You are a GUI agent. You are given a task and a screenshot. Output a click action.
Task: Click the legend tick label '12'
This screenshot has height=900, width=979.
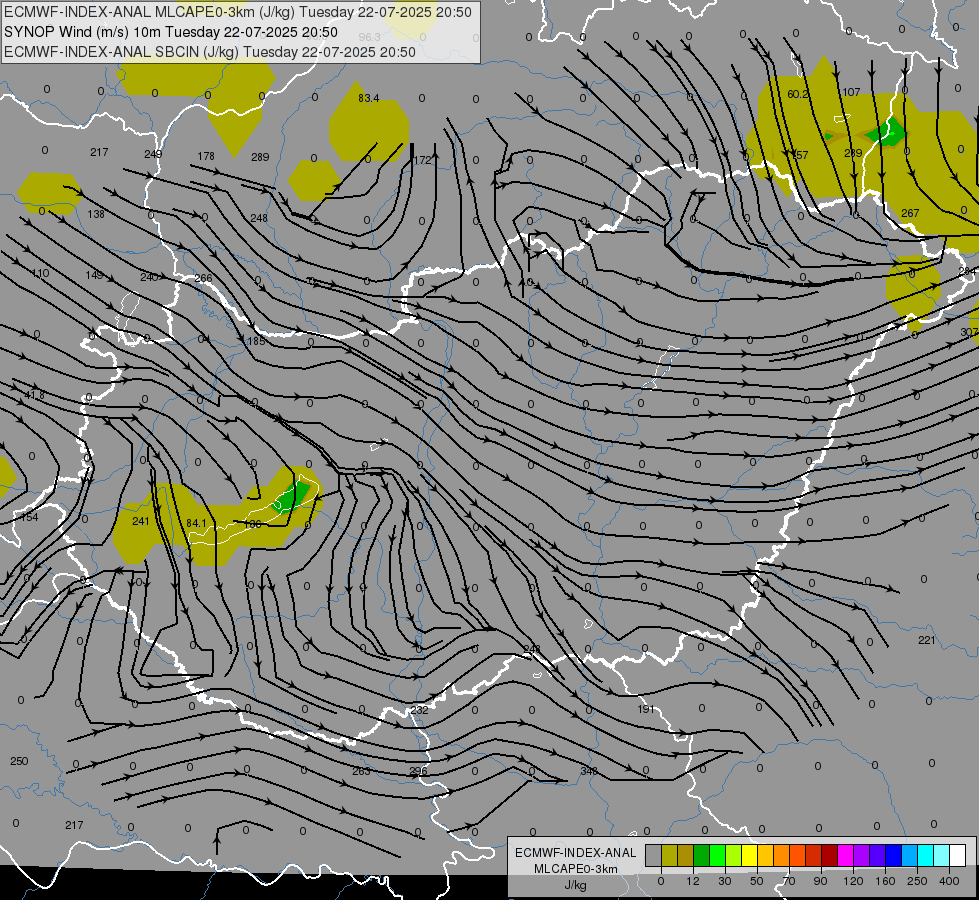693,881
